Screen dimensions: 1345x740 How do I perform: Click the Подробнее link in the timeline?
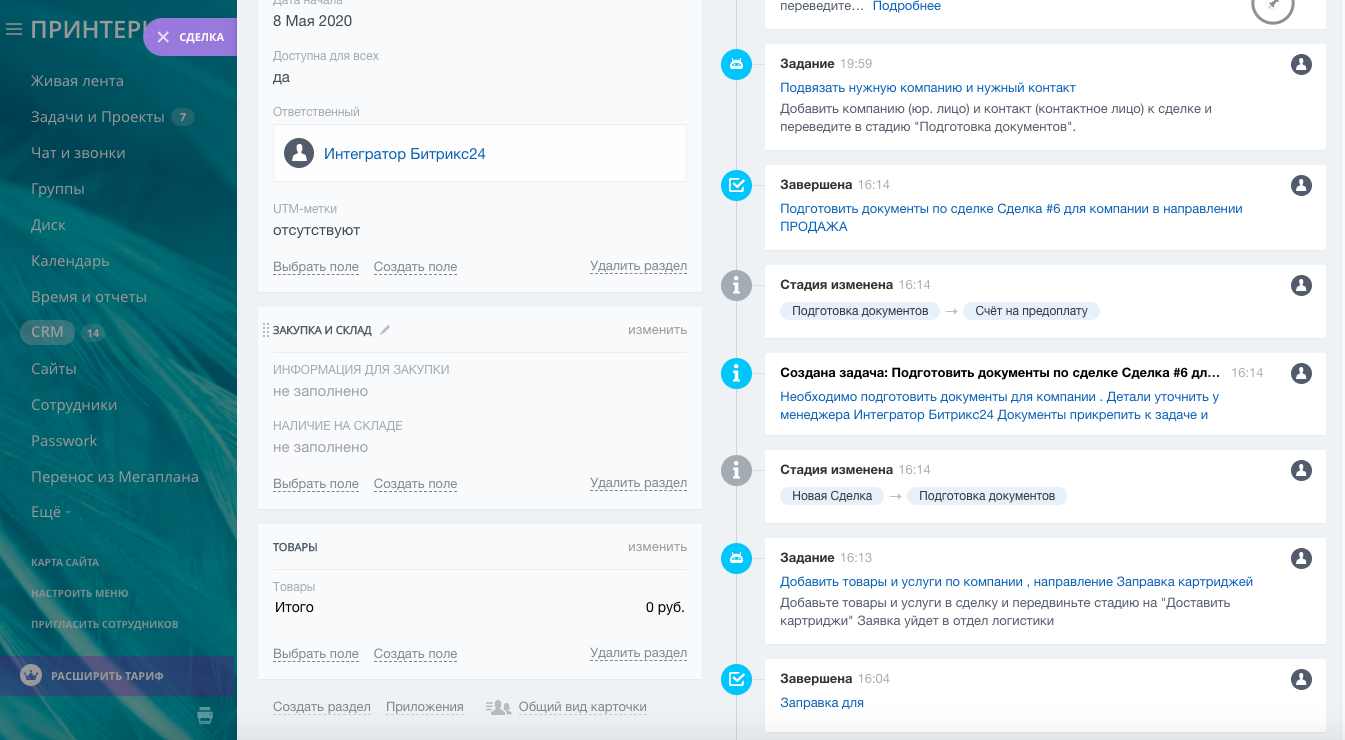pyautogui.click(x=907, y=6)
